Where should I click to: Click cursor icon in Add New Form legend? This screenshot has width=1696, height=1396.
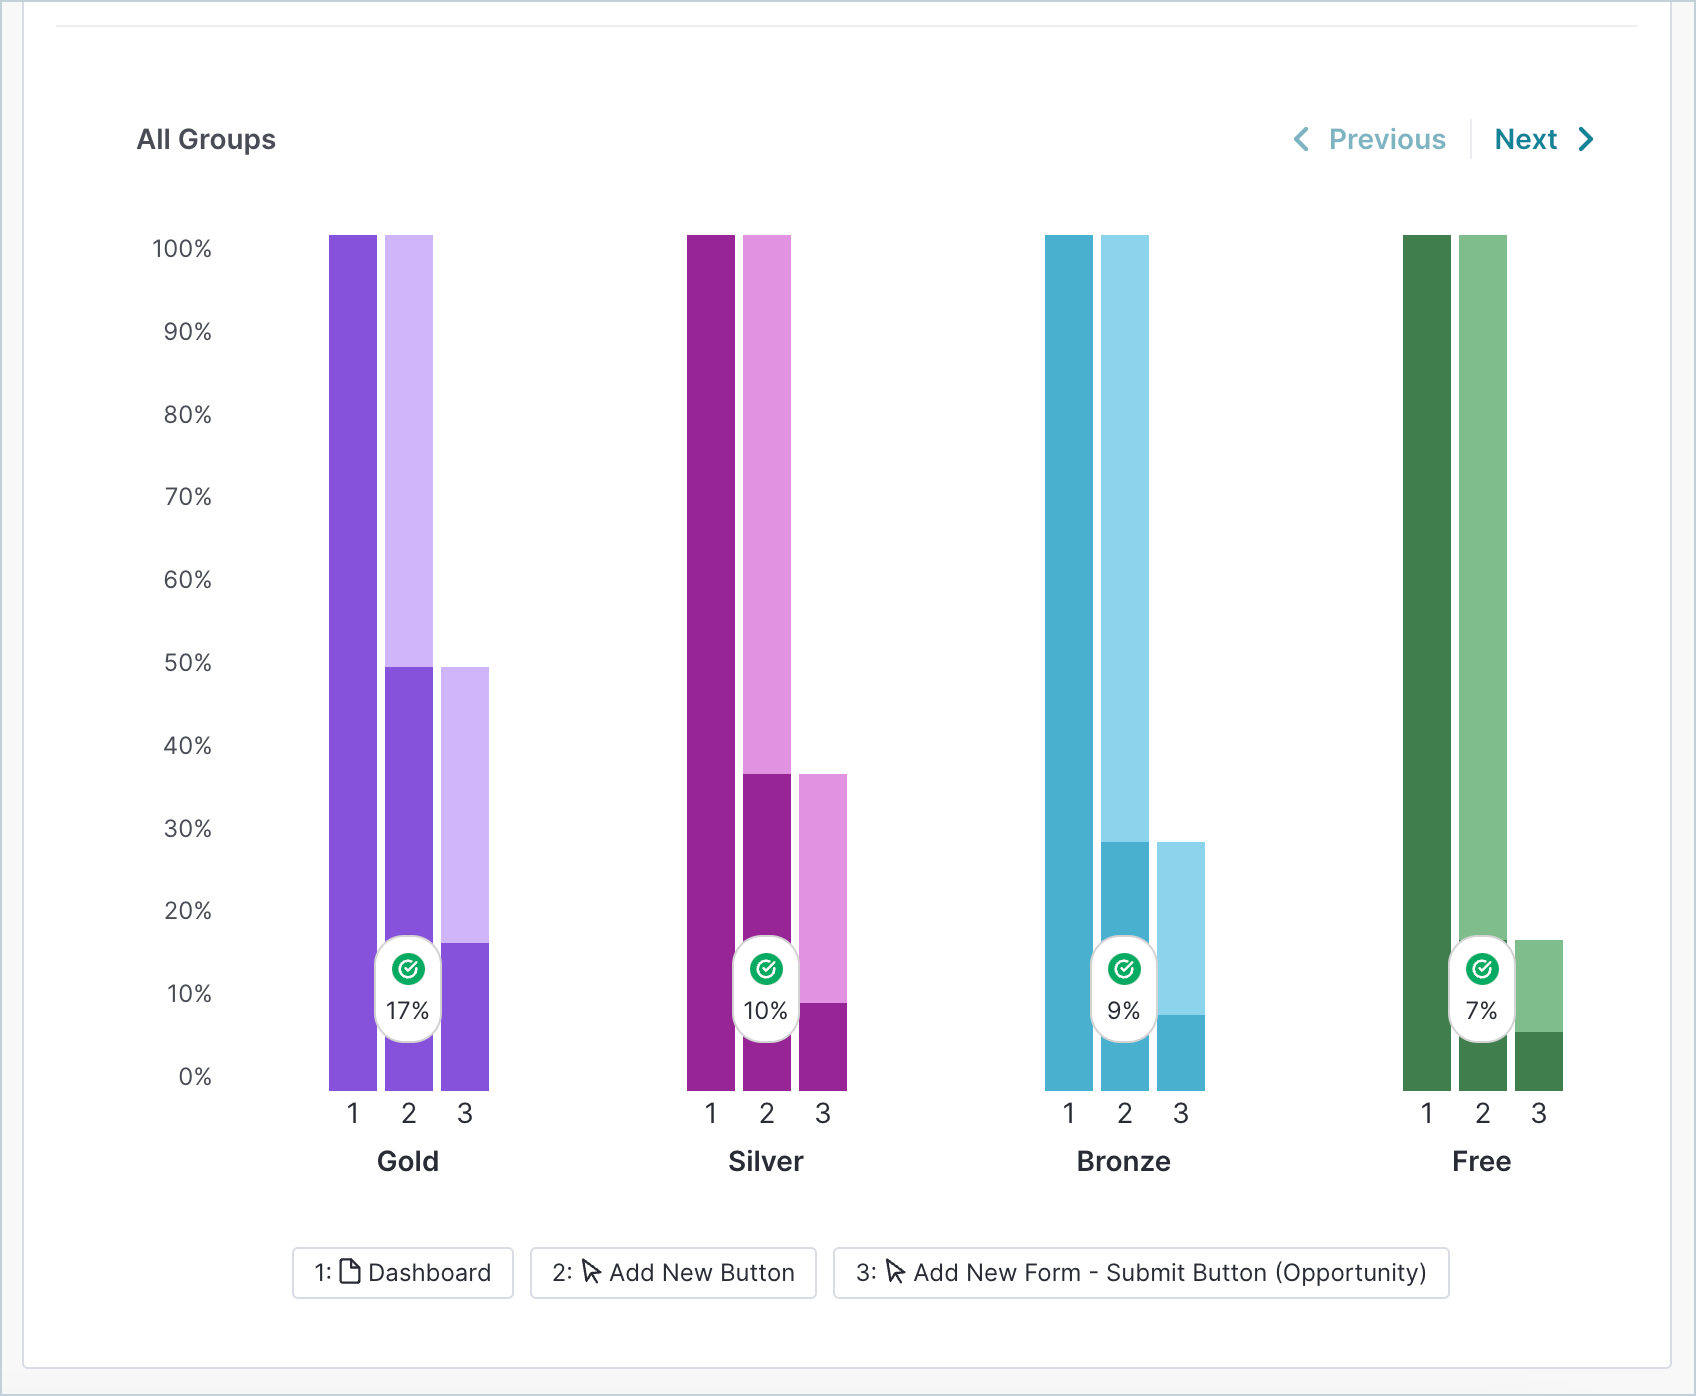click(x=896, y=1272)
